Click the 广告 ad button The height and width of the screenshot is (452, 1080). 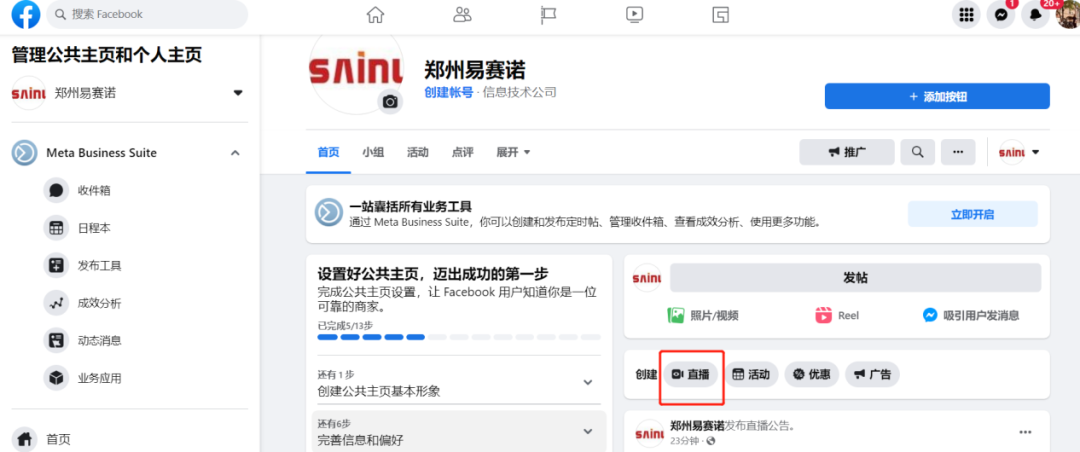tap(873, 375)
